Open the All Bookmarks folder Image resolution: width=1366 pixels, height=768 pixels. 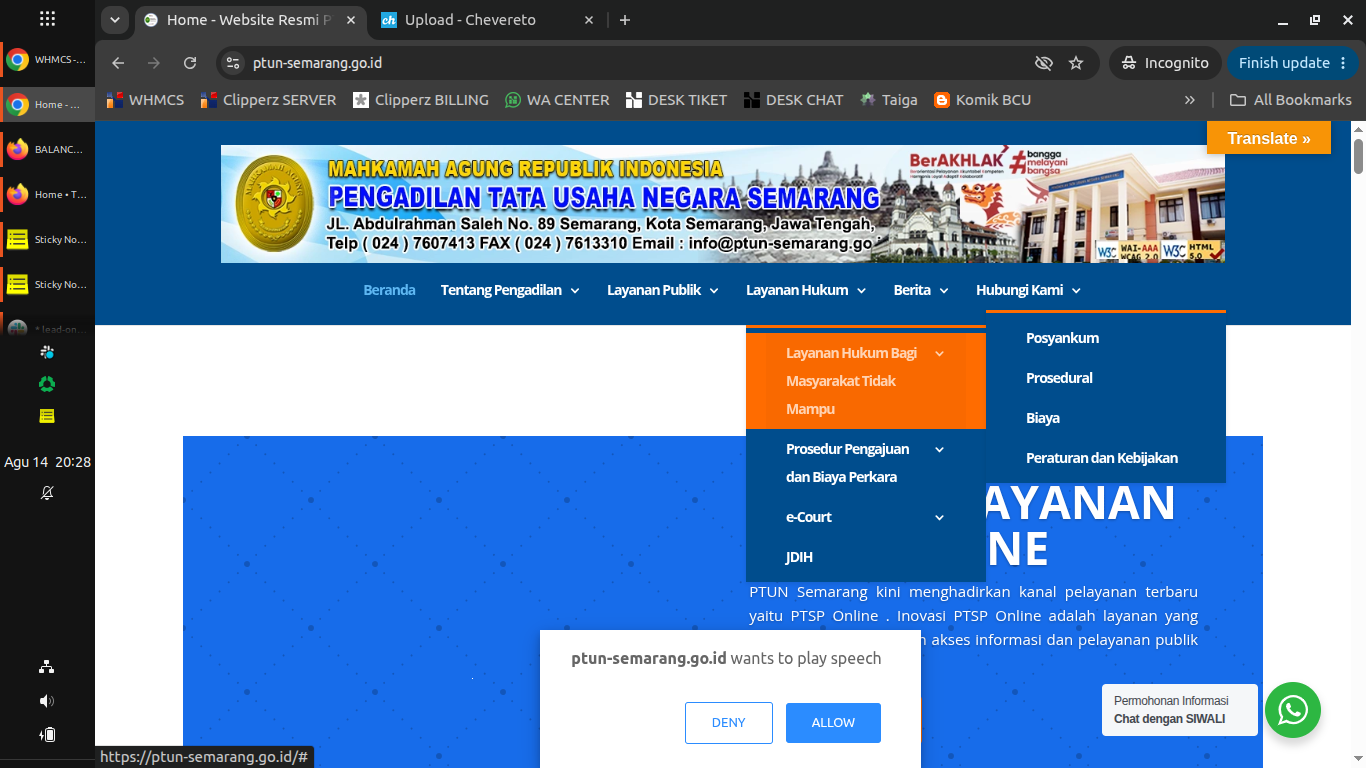[1290, 100]
